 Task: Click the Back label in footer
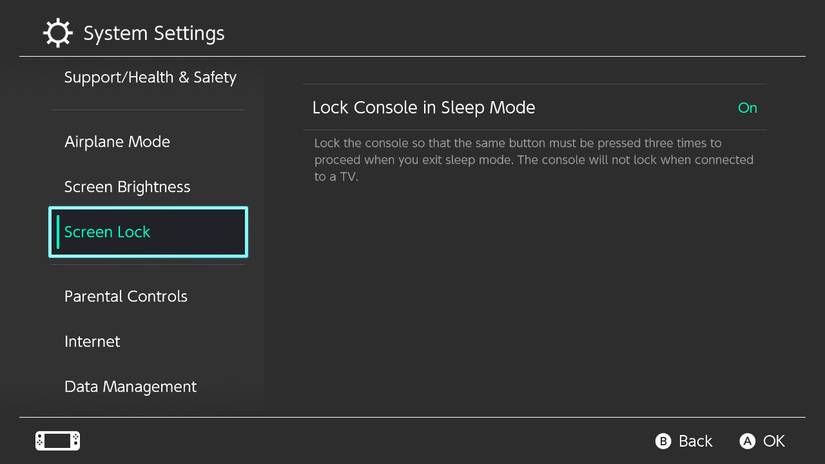point(694,441)
